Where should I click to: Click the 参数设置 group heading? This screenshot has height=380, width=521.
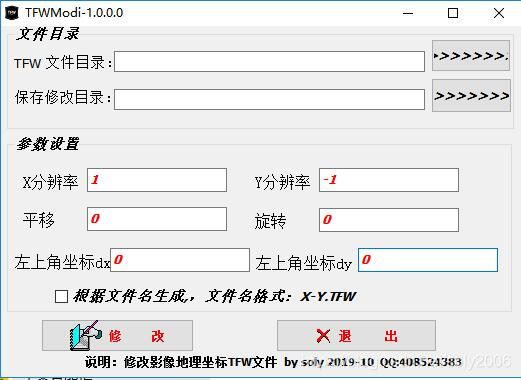(x=47, y=144)
